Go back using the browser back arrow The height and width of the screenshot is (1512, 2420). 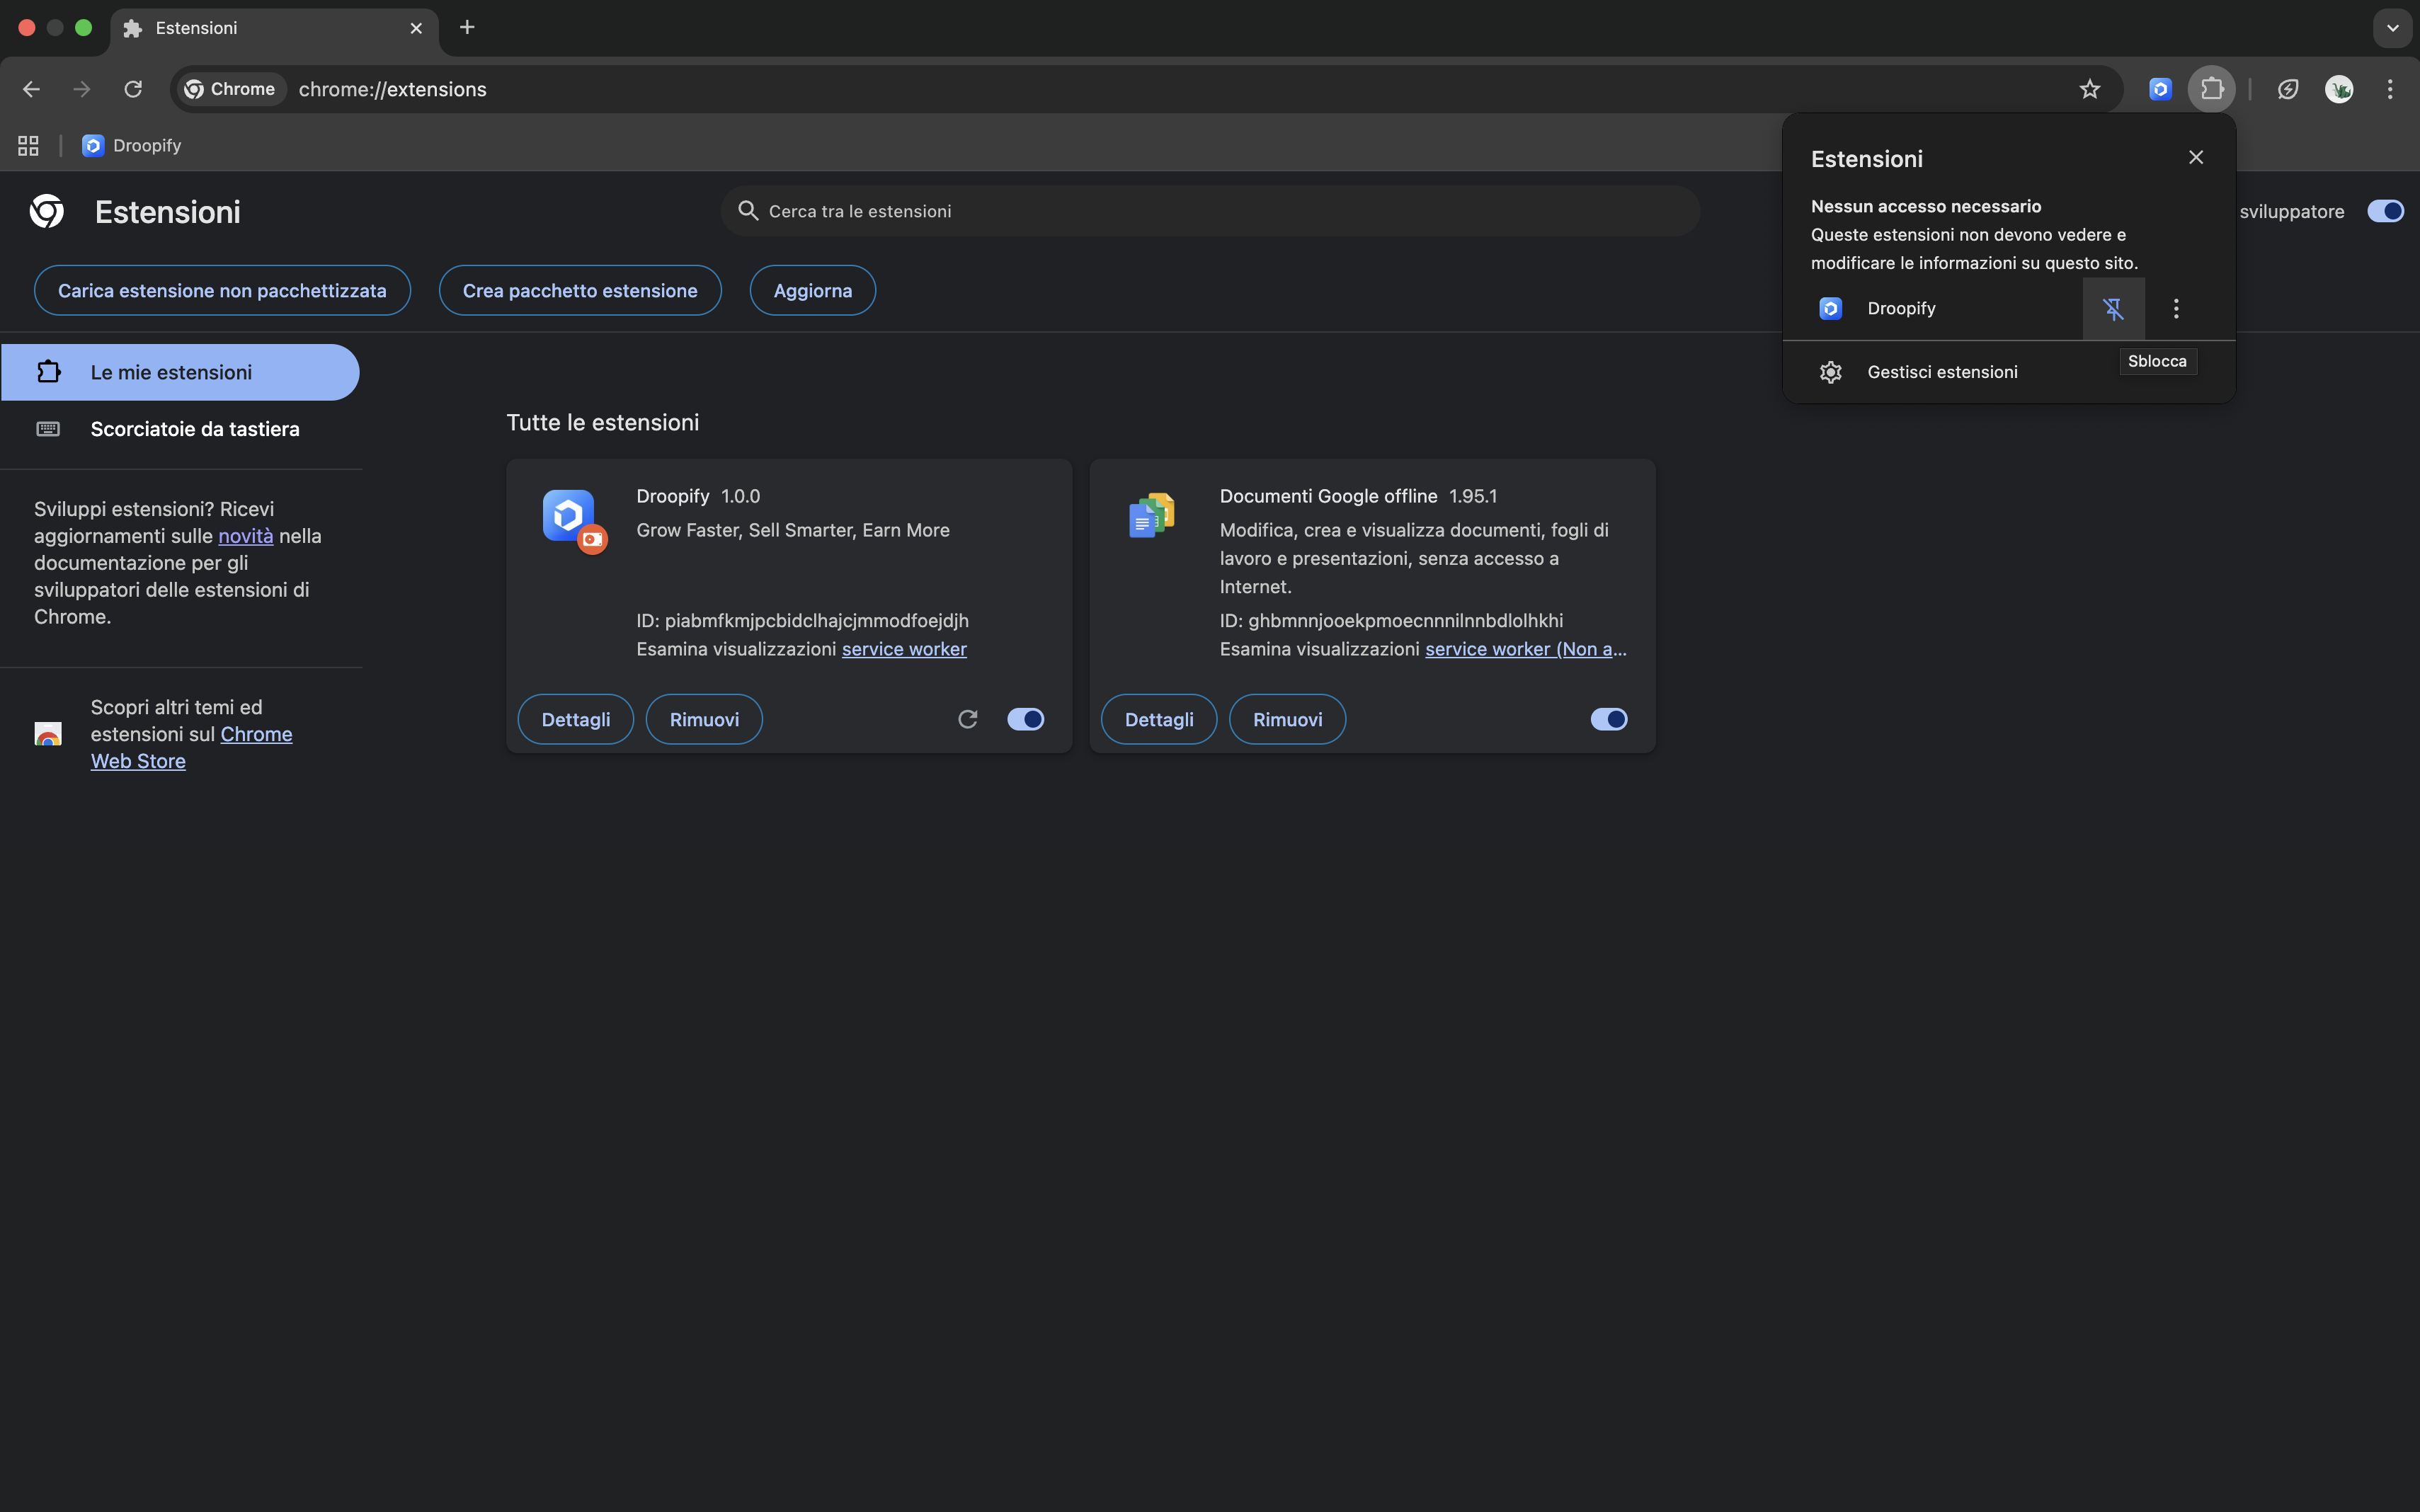(31, 89)
